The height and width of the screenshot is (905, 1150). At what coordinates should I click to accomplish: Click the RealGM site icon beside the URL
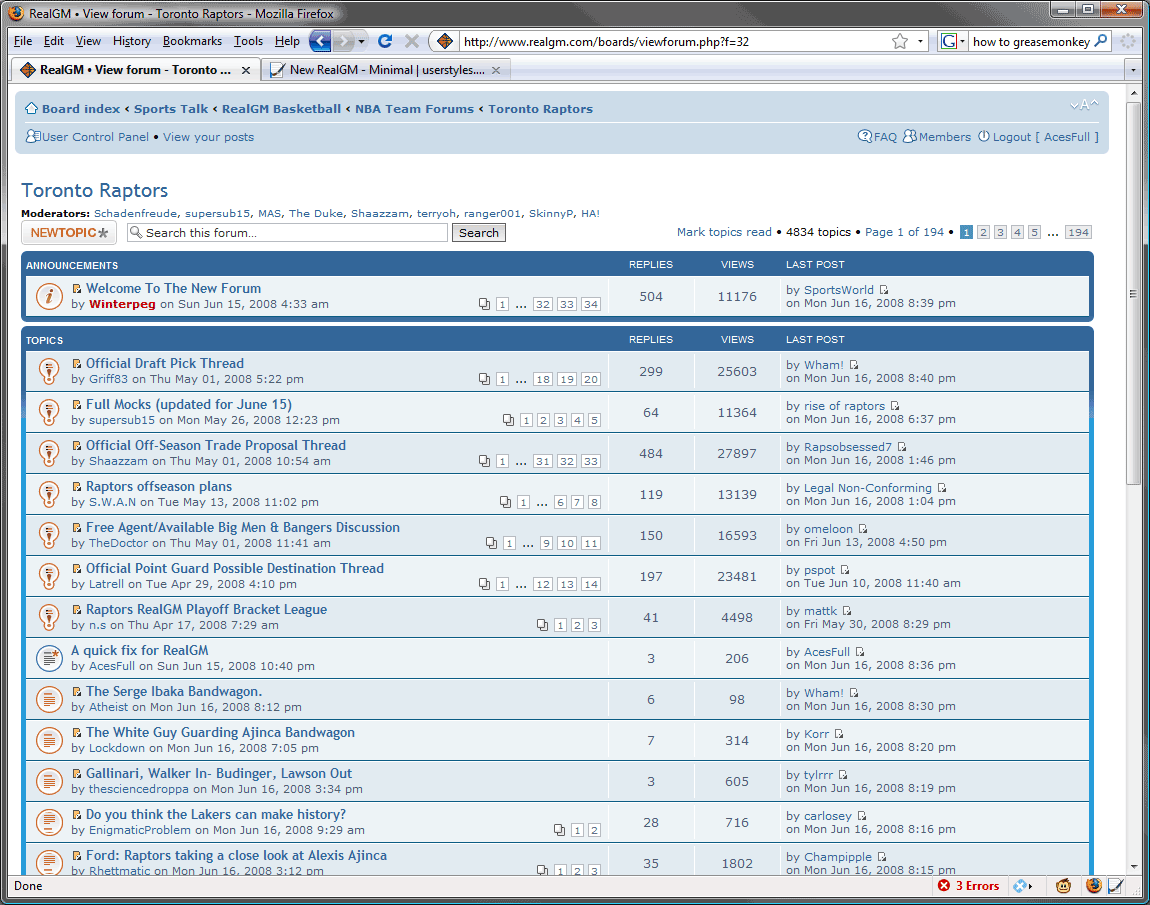(444, 41)
